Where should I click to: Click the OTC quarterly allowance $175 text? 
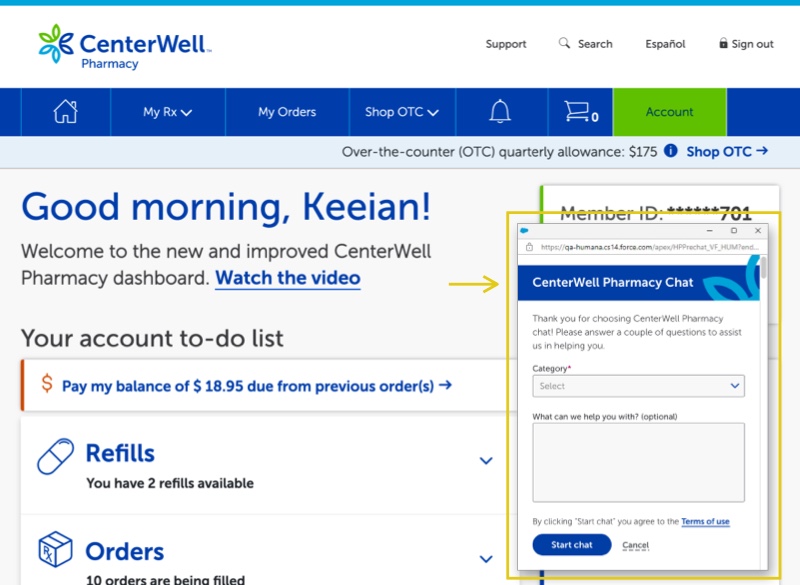point(499,152)
